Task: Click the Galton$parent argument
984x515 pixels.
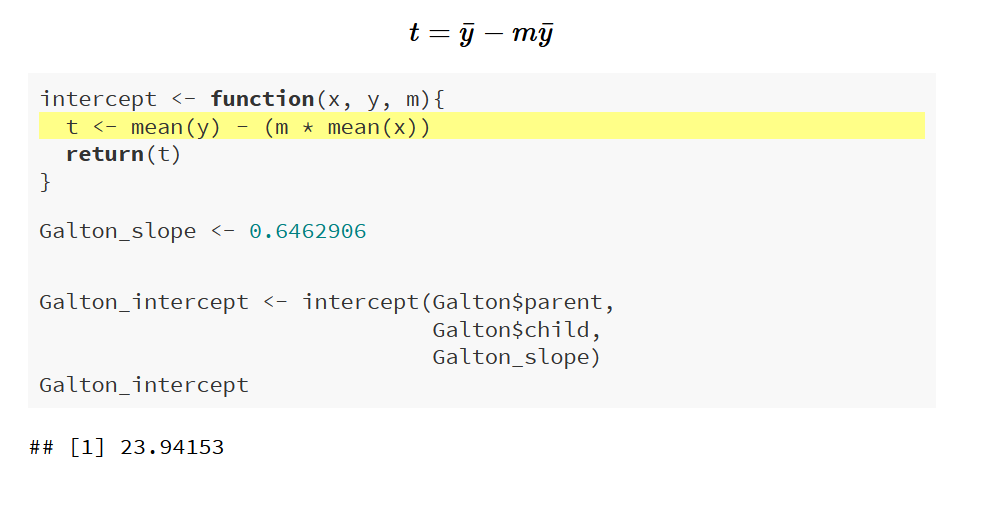Action: tap(517, 302)
